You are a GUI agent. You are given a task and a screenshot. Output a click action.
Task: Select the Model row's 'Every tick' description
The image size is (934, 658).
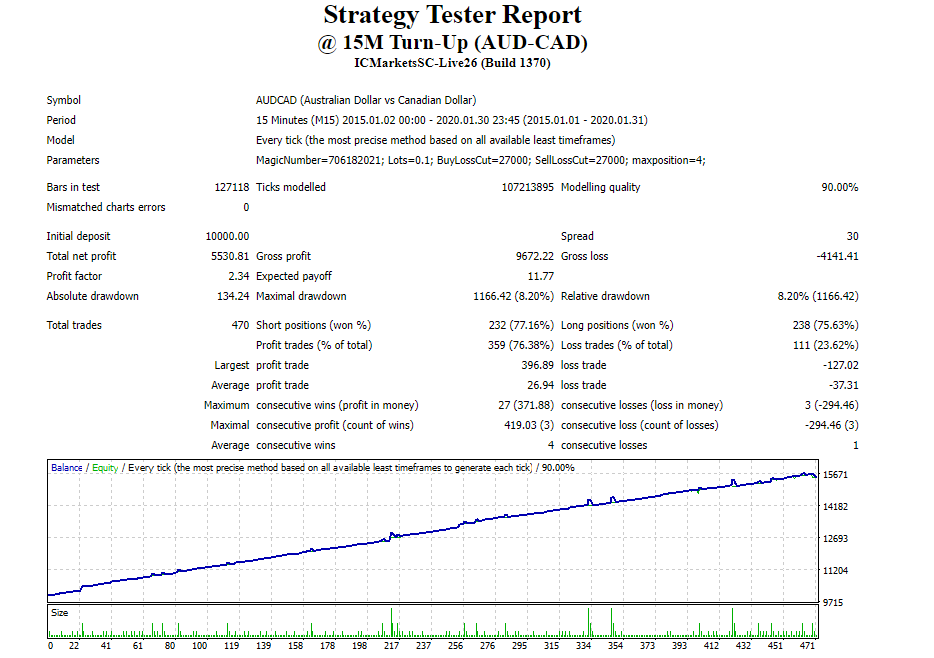click(435, 140)
